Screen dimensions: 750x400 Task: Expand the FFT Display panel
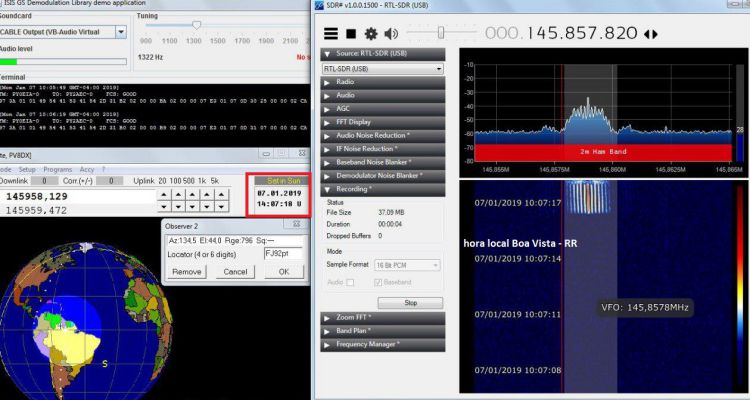[x=383, y=122]
